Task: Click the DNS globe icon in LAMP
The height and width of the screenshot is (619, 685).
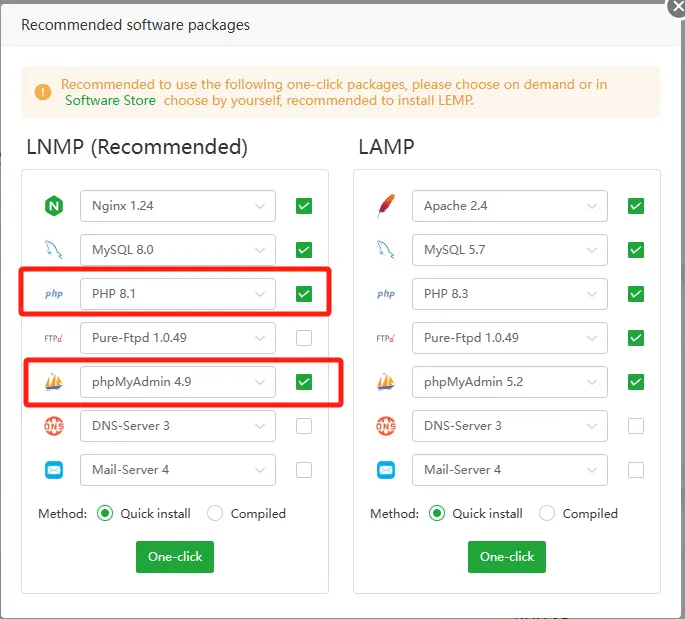Action: [386, 426]
